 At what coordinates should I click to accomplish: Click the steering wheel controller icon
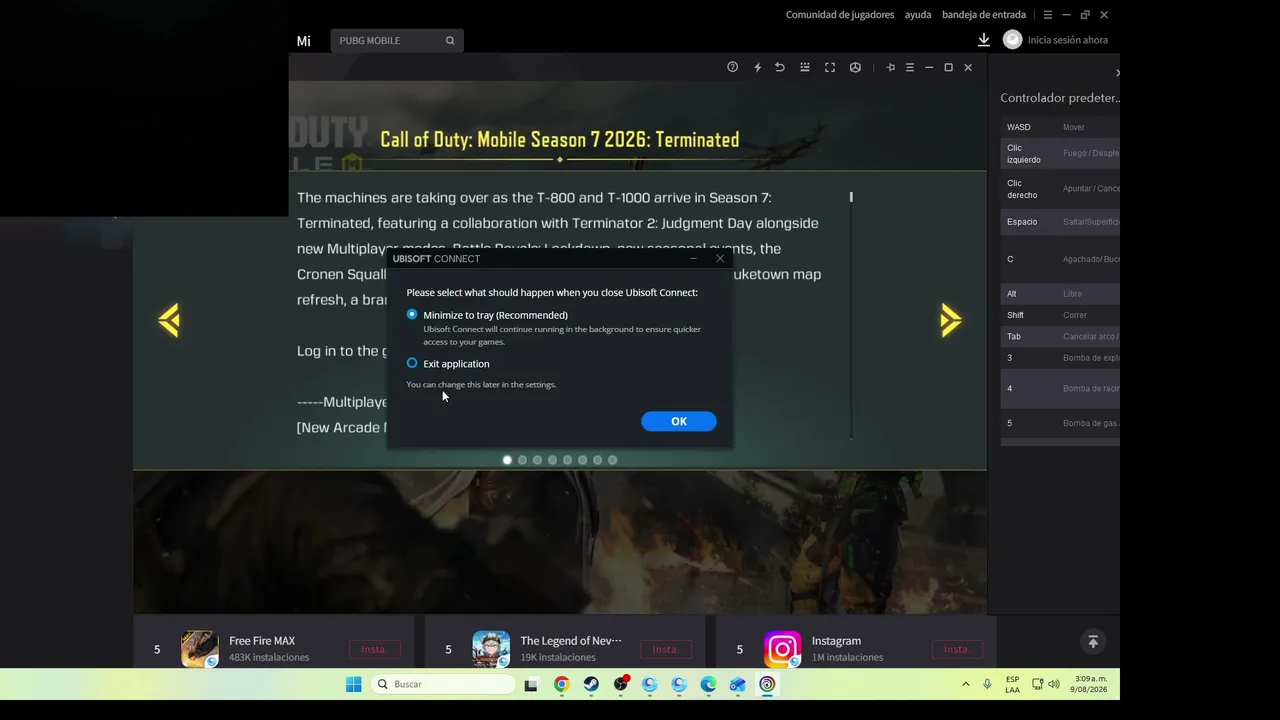[855, 67]
